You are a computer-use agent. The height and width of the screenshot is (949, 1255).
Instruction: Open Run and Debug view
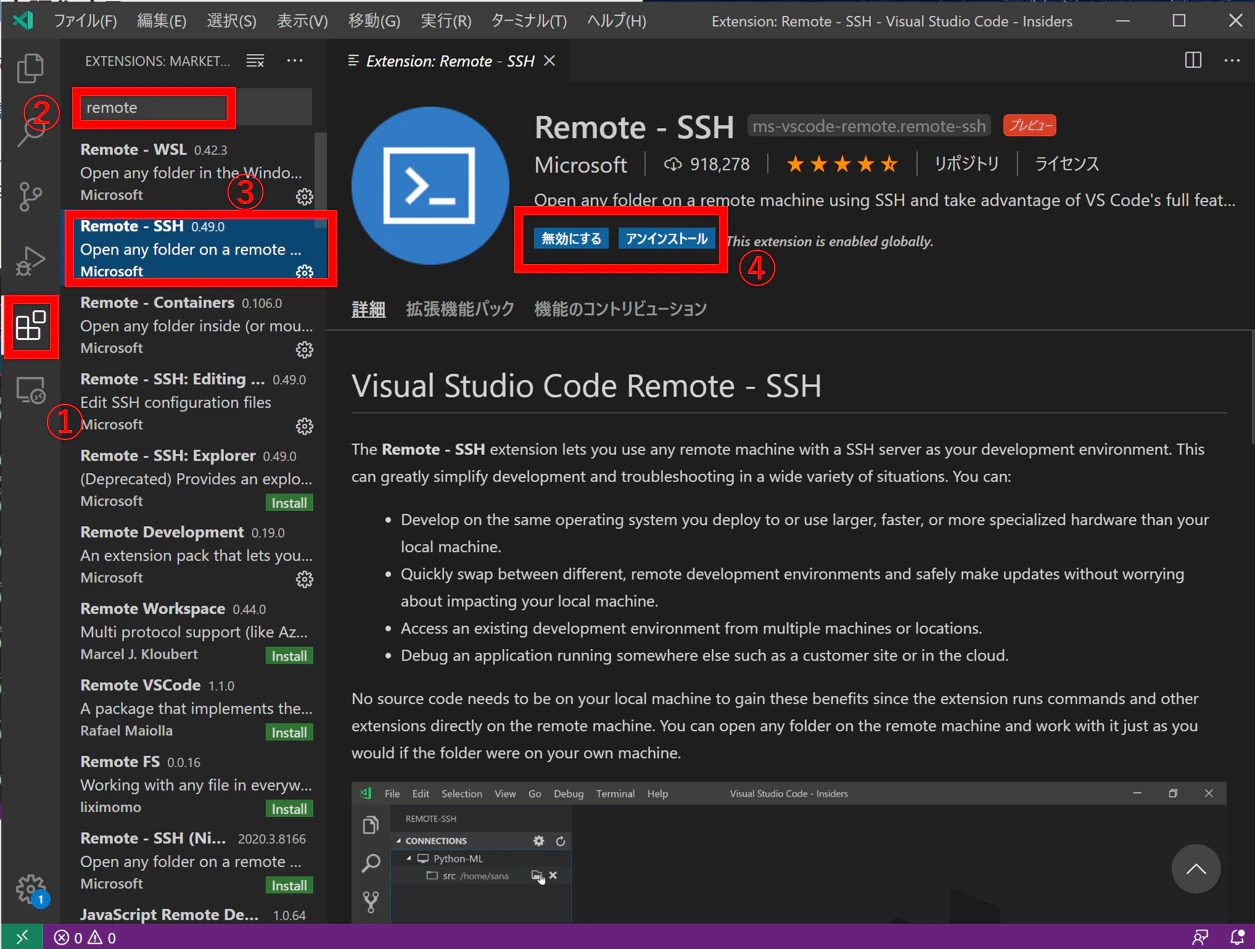31,261
